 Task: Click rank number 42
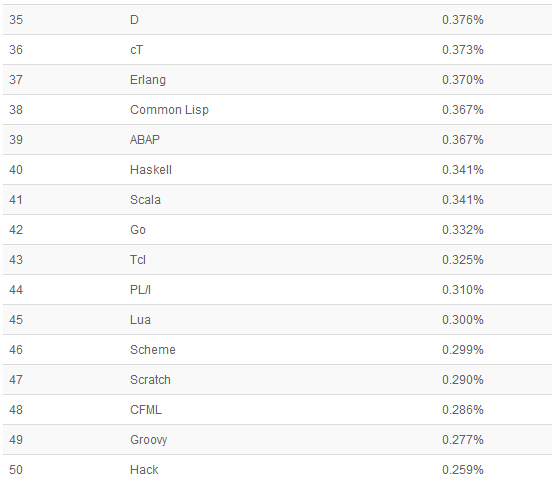[16, 230]
